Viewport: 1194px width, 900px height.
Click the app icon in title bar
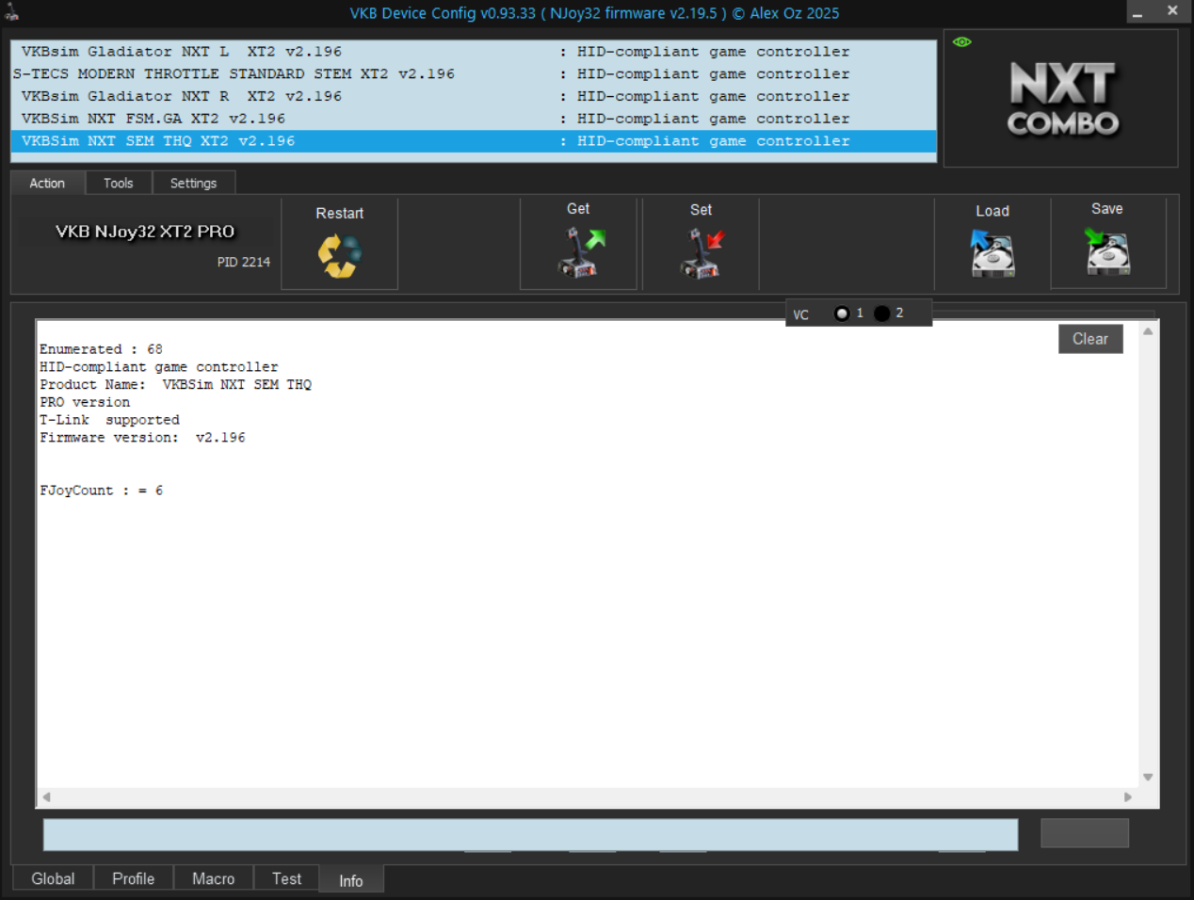(11, 12)
